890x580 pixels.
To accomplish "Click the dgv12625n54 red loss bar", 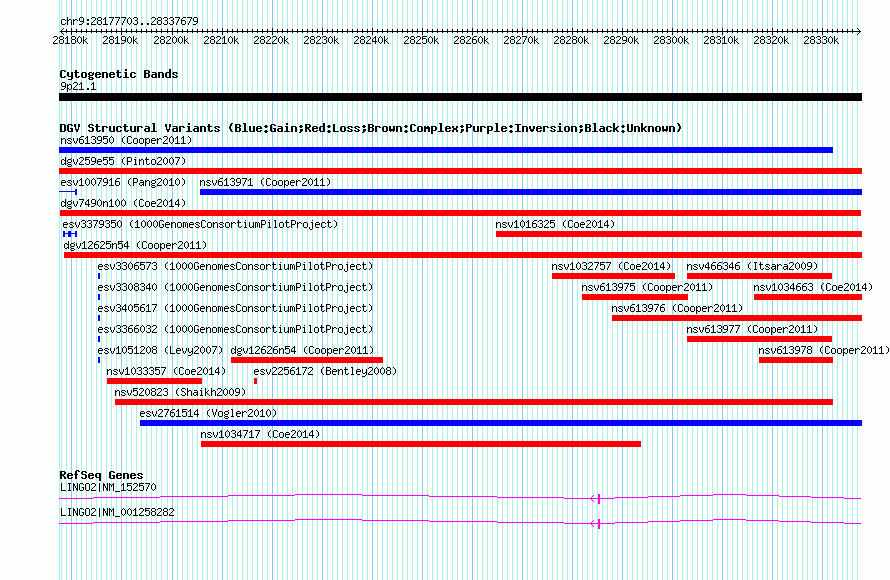I will tap(463, 255).
